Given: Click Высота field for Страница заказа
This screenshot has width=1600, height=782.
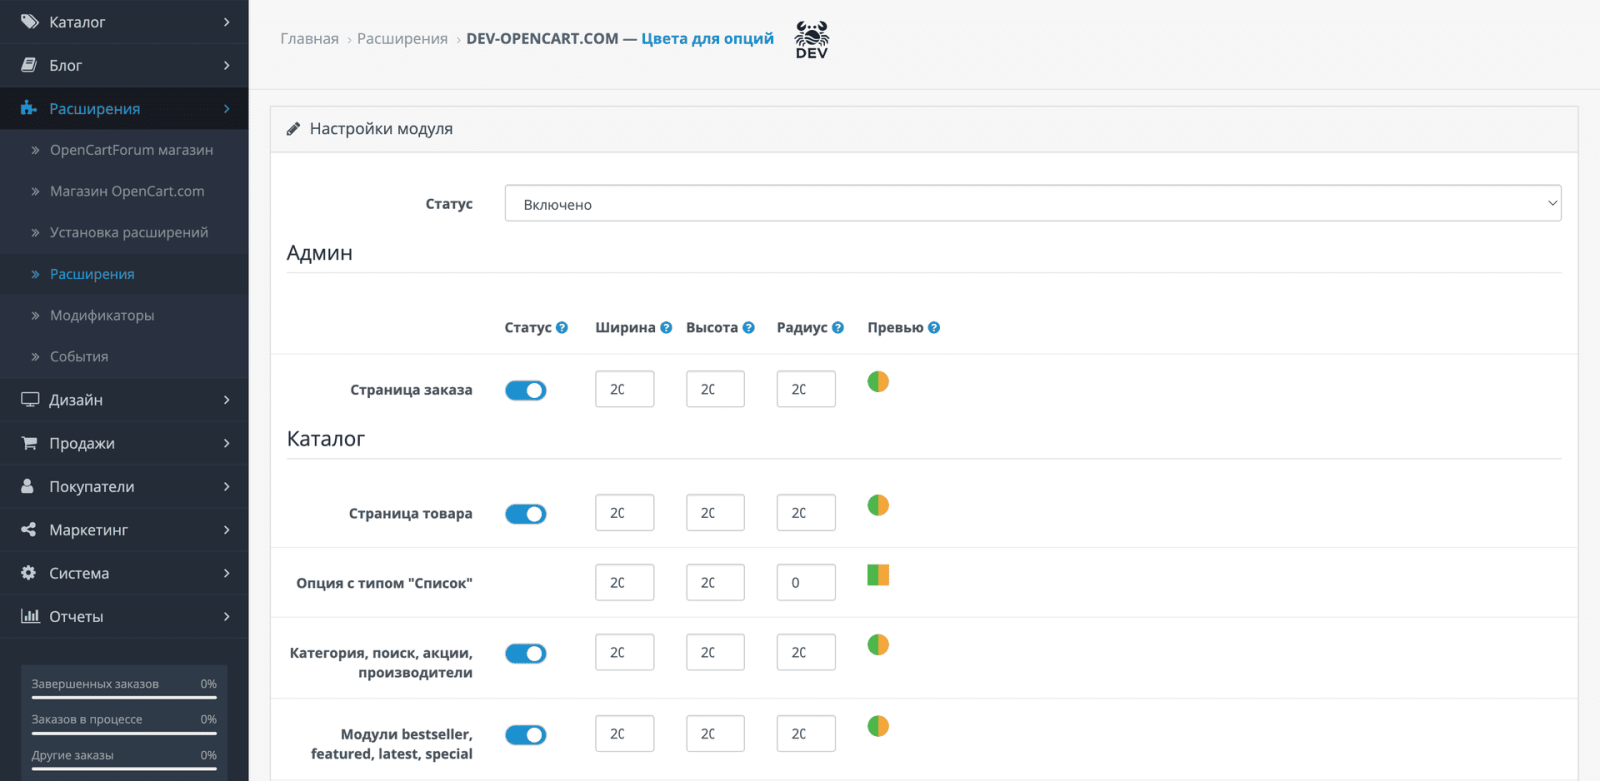Looking at the screenshot, I should [x=715, y=389].
